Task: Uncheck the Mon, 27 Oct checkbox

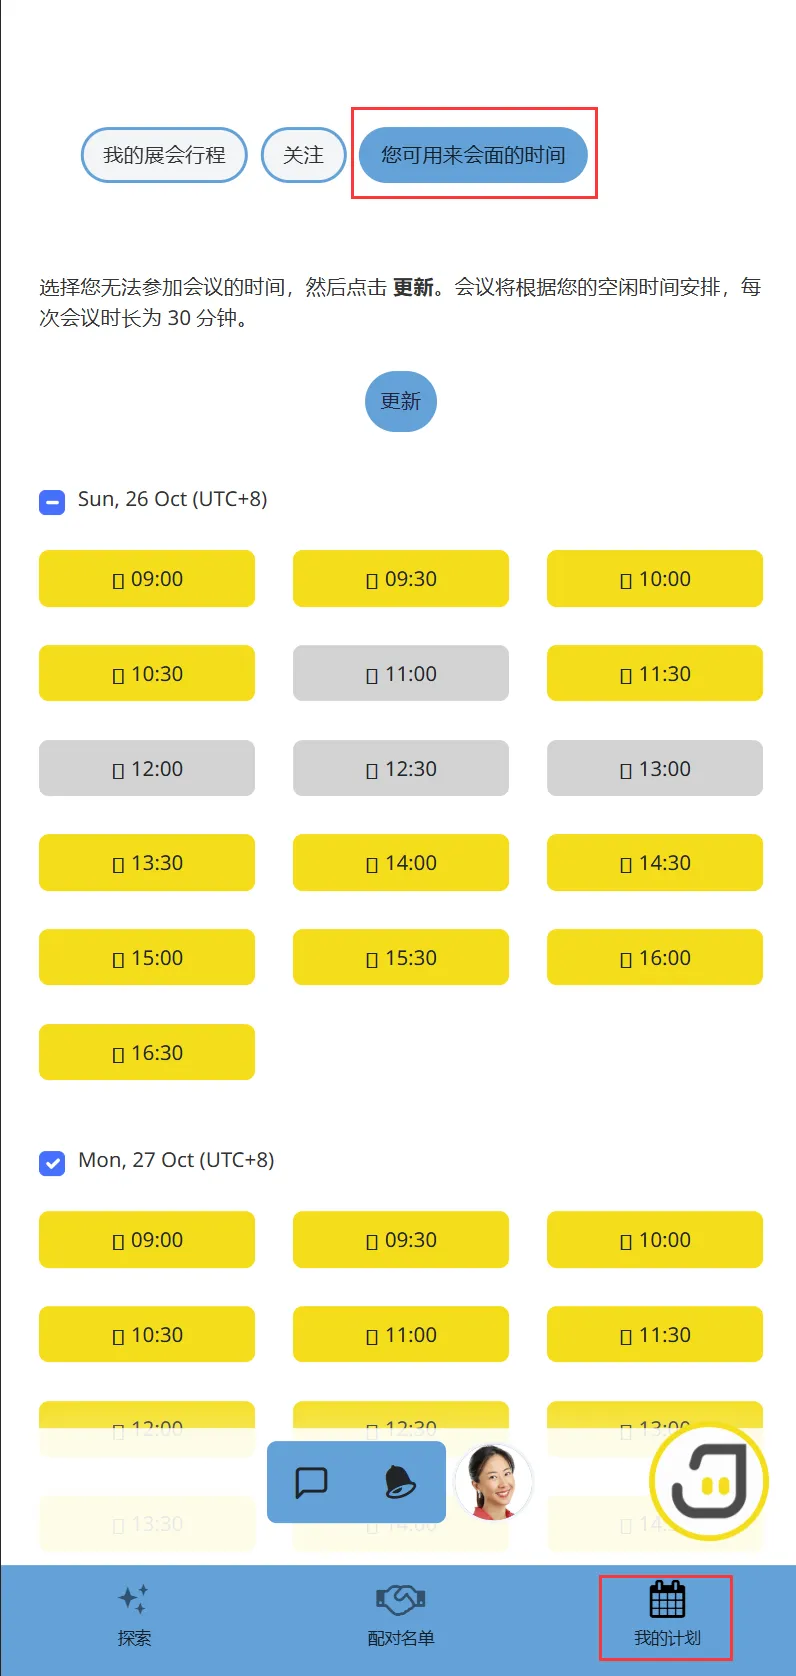Action: 52,1162
